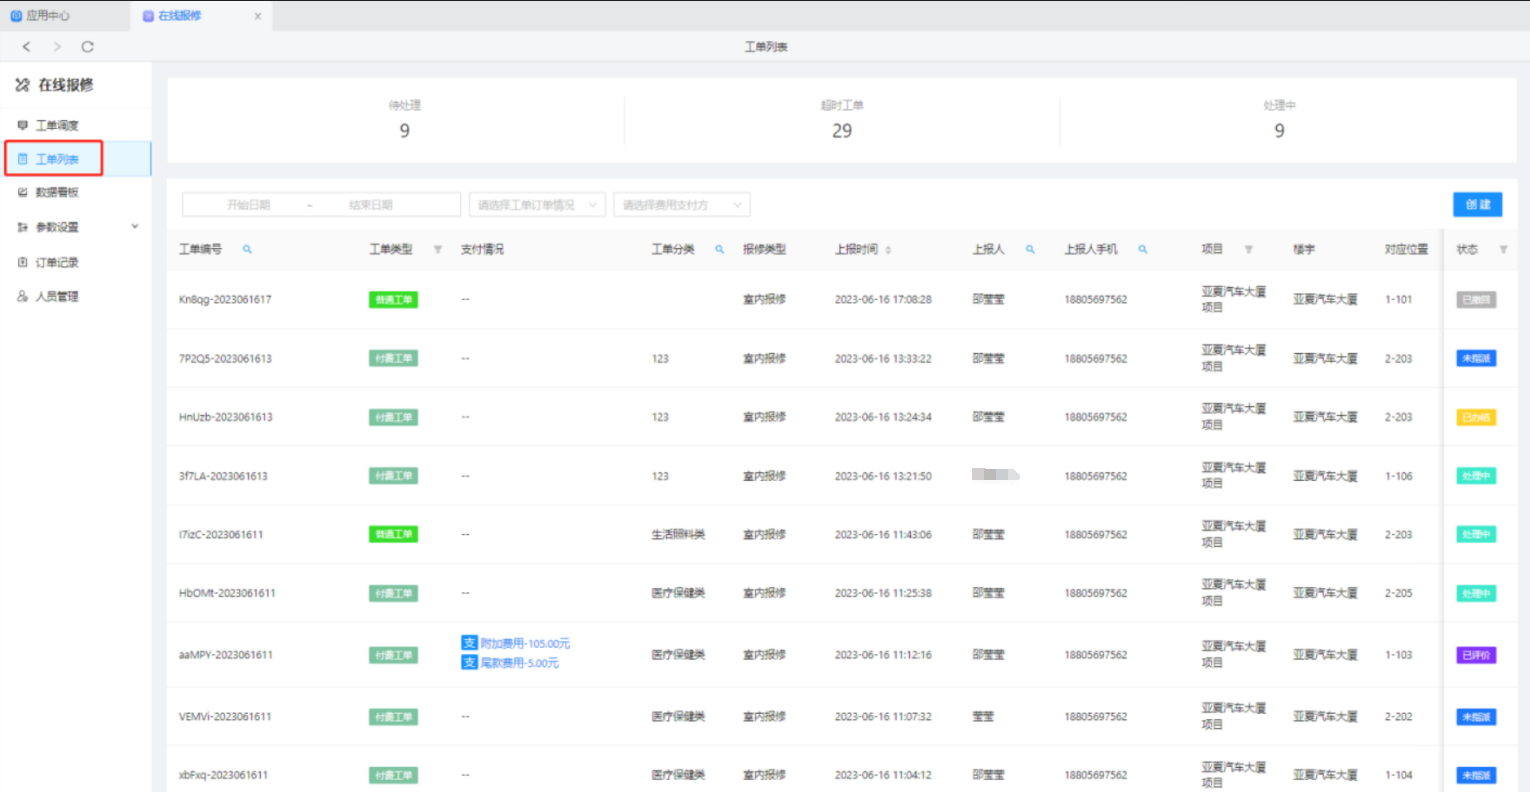The image size is (1530, 792).
Task: Reload page with the refresh icon
Action: coord(87,47)
